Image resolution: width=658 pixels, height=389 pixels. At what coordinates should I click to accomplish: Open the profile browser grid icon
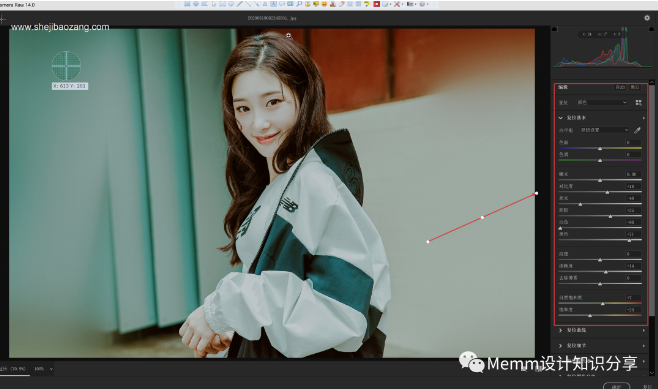(x=638, y=102)
